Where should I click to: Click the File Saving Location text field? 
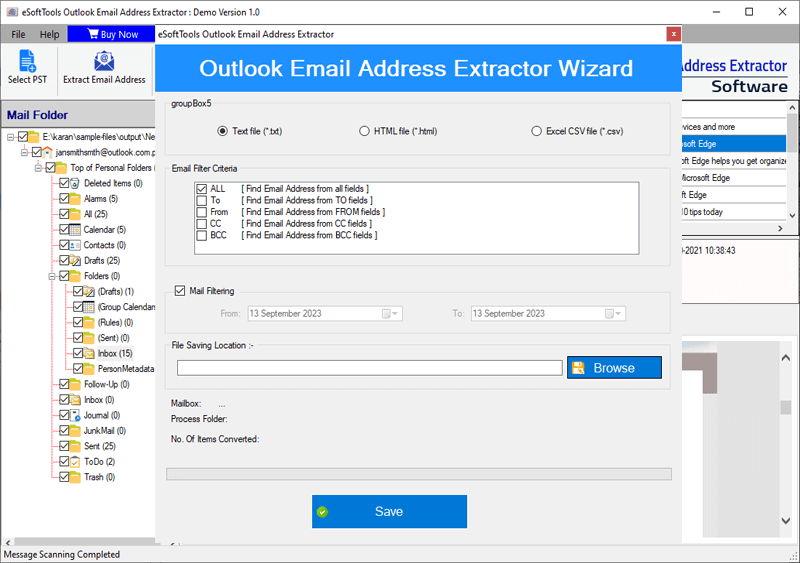[370, 368]
